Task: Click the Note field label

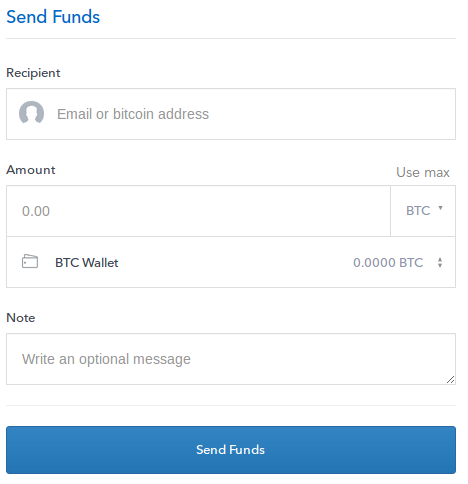Action: coord(21,318)
